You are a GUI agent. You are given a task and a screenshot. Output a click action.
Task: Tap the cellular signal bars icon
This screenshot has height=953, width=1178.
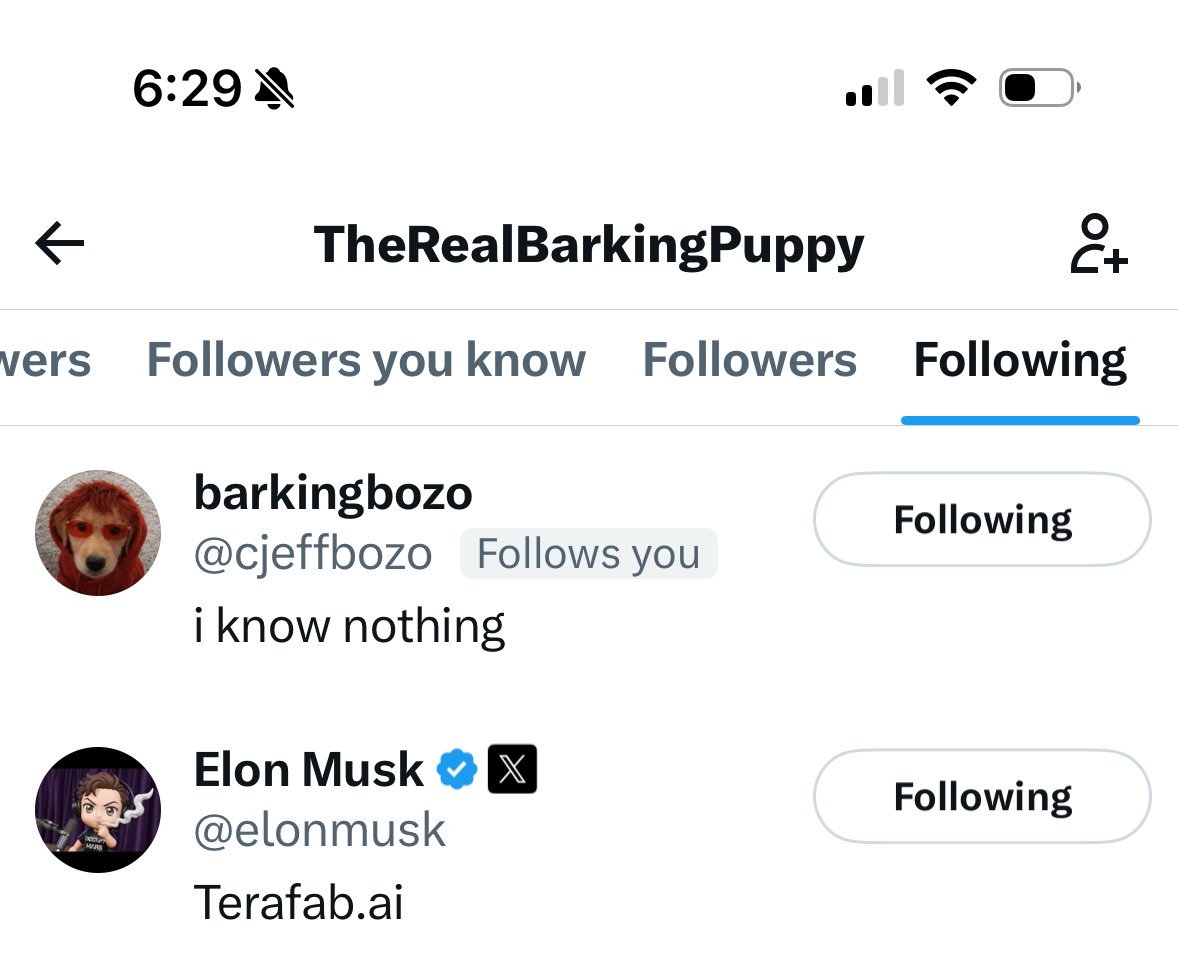click(875, 89)
